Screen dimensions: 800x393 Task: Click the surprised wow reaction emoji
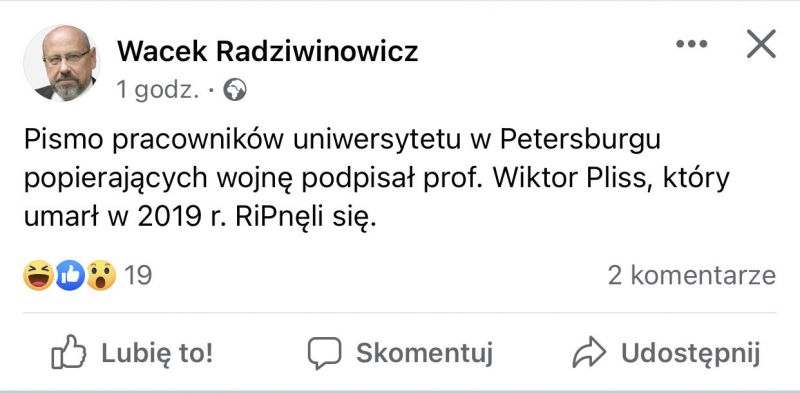click(x=101, y=276)
